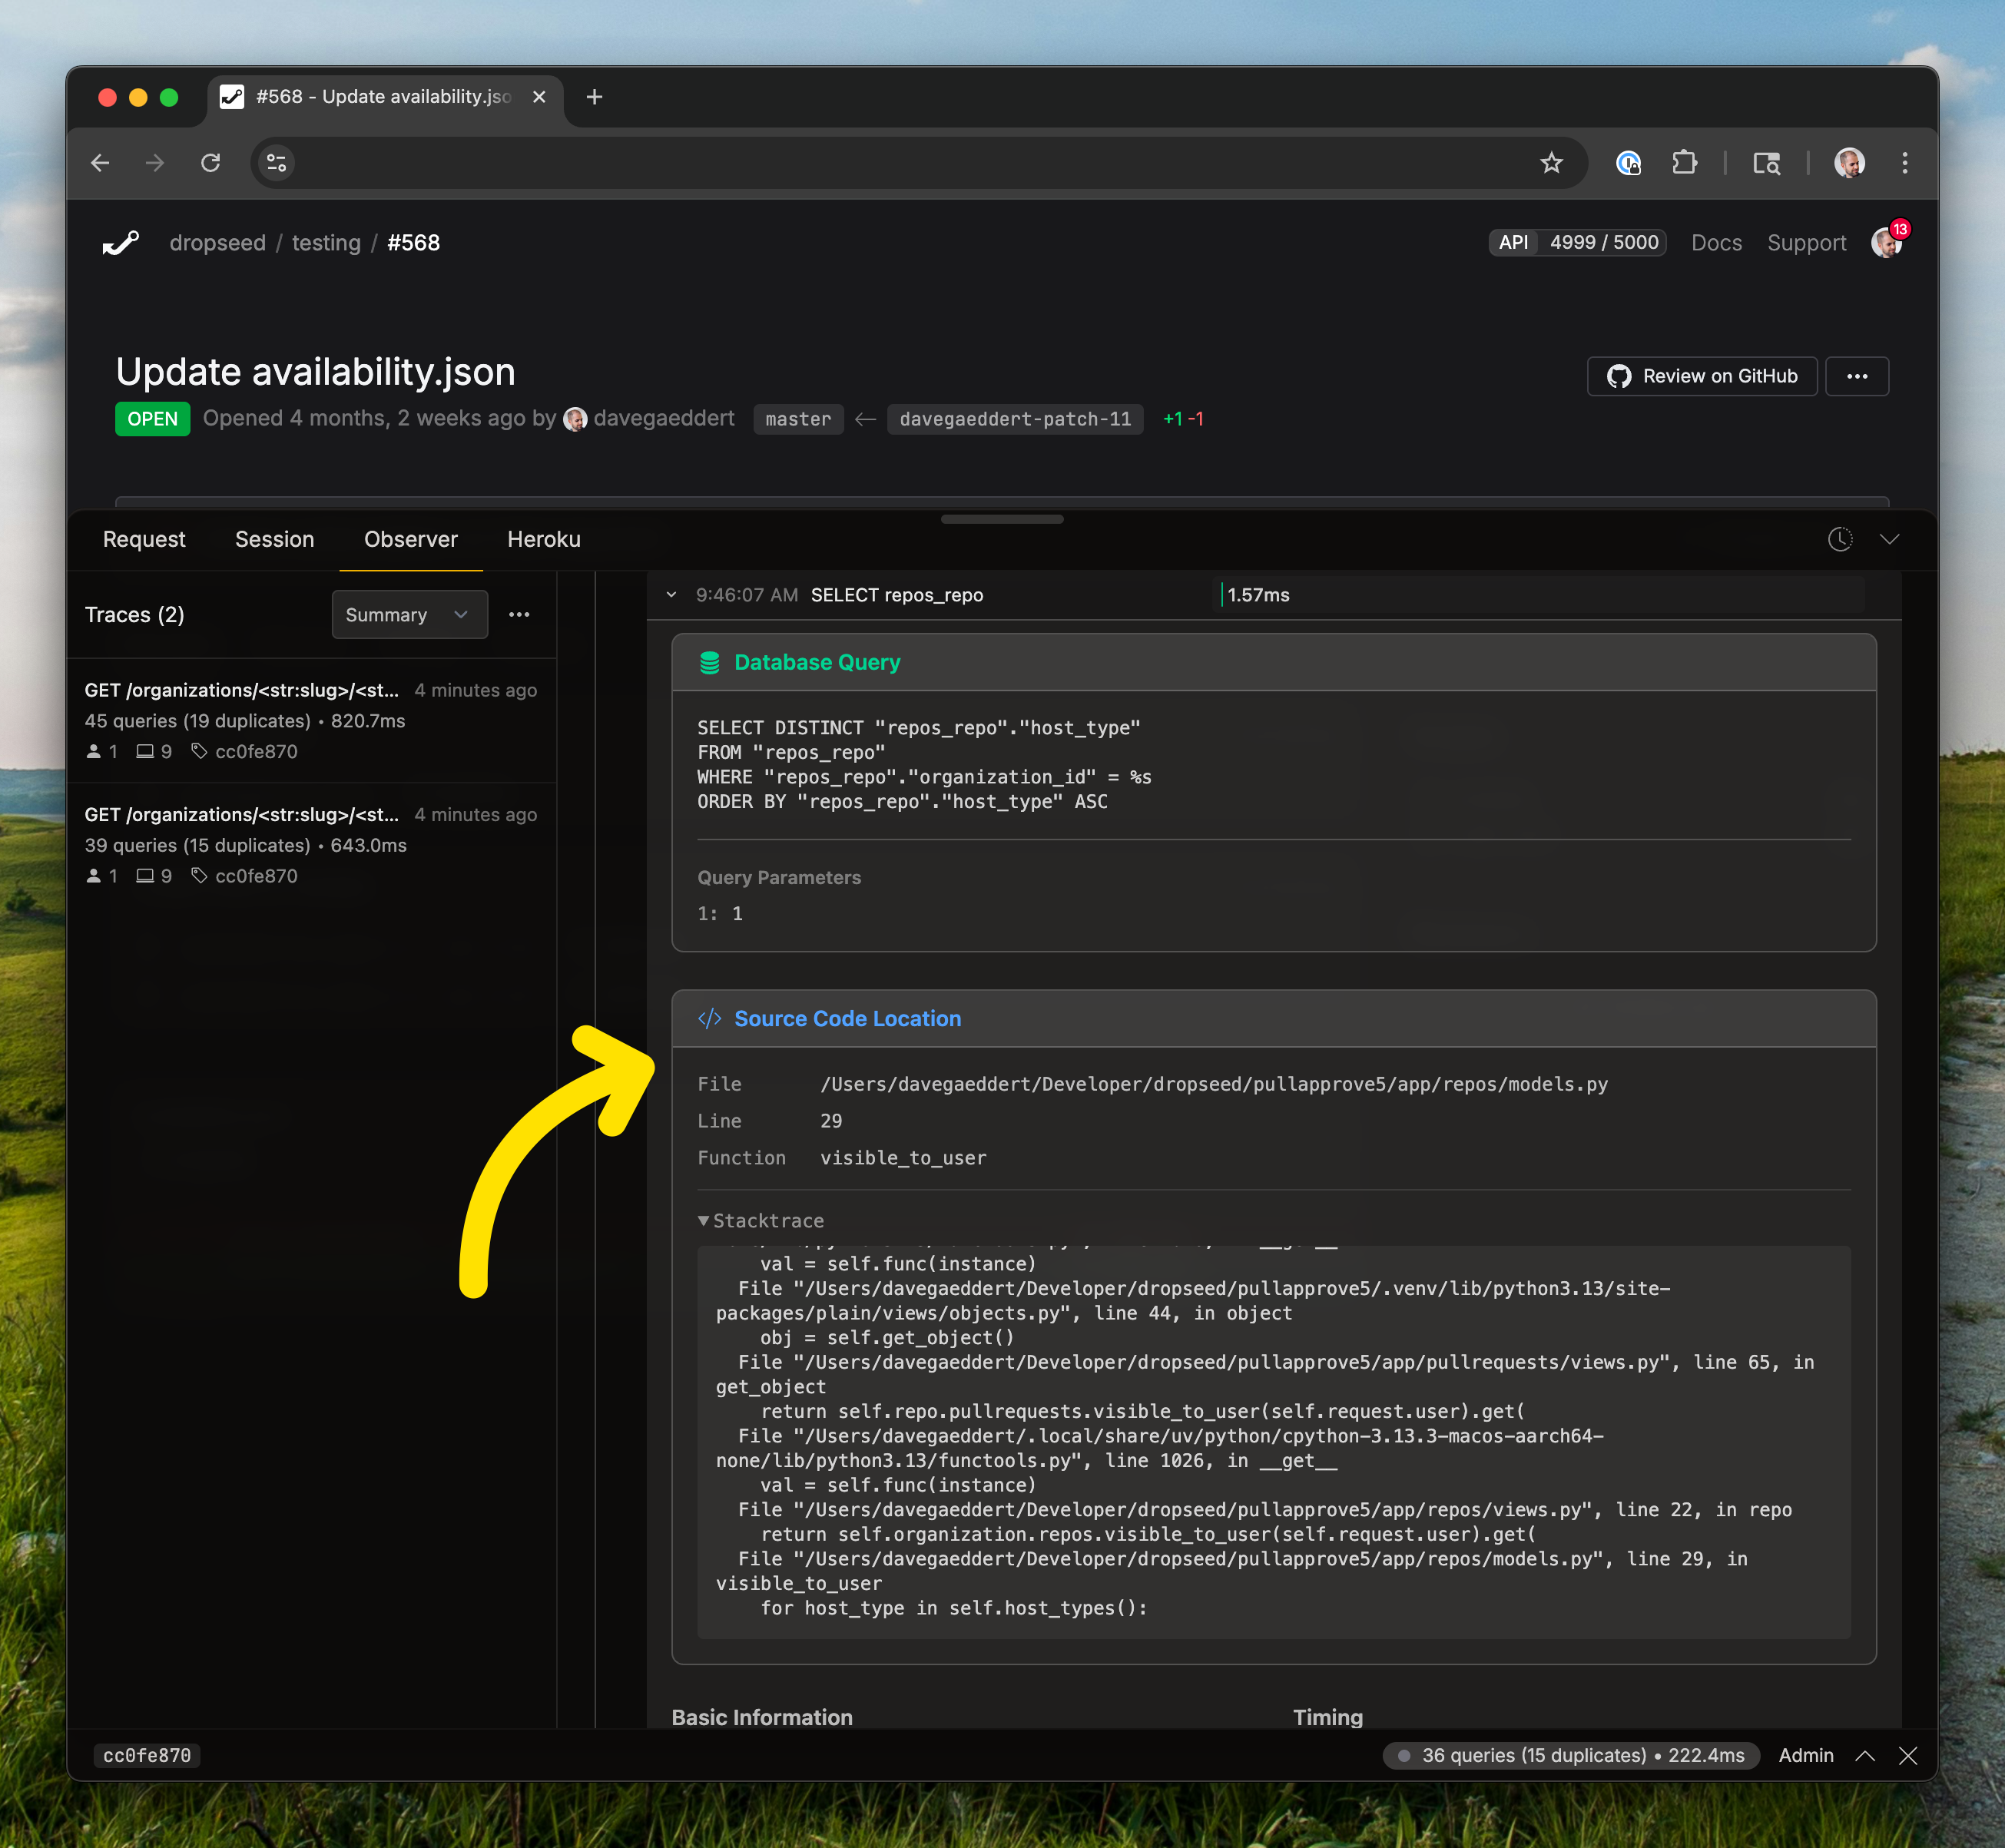Collapse the SELECT repos_repo query row
2005x1848 pixels.
[x=671, y=595]
